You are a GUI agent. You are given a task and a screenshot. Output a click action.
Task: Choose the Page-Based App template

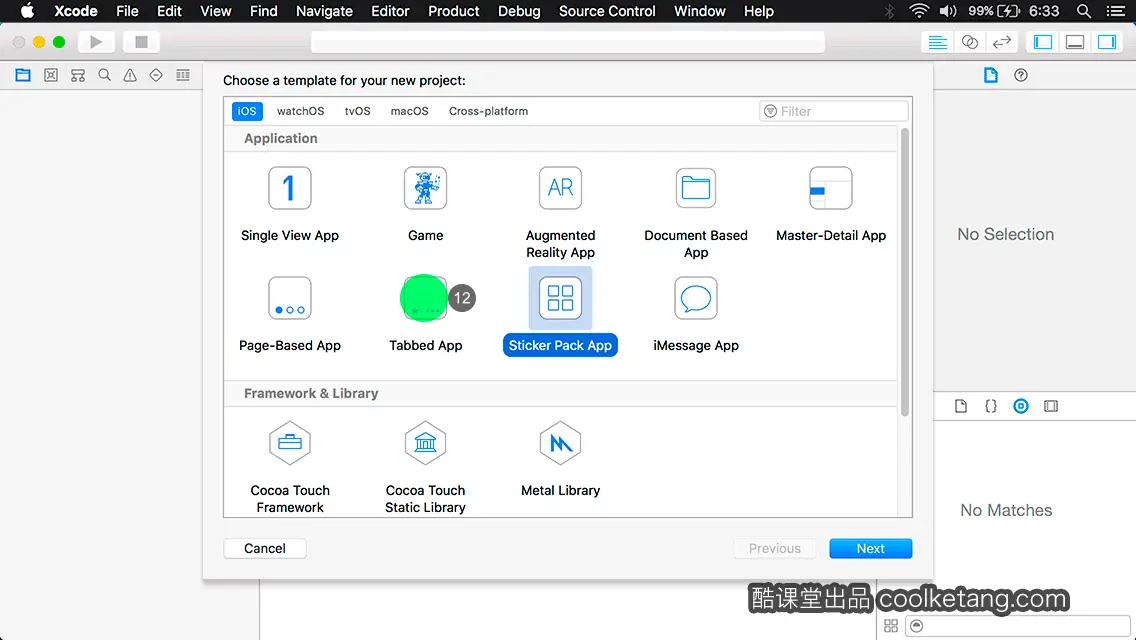click(x=289, y=315)
